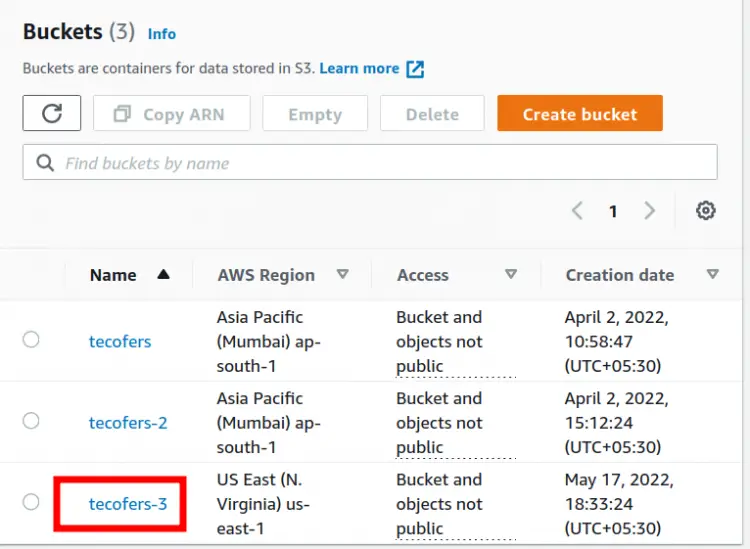
Task: Select the tecofers bucket radio button
Action: coord(31,340)
